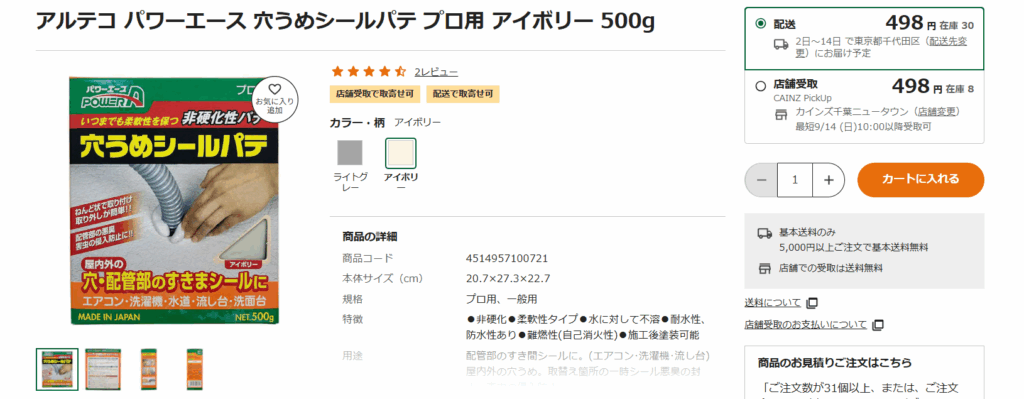Click the store icon beside カインズ千葉ニュータウン

point(780,115)
